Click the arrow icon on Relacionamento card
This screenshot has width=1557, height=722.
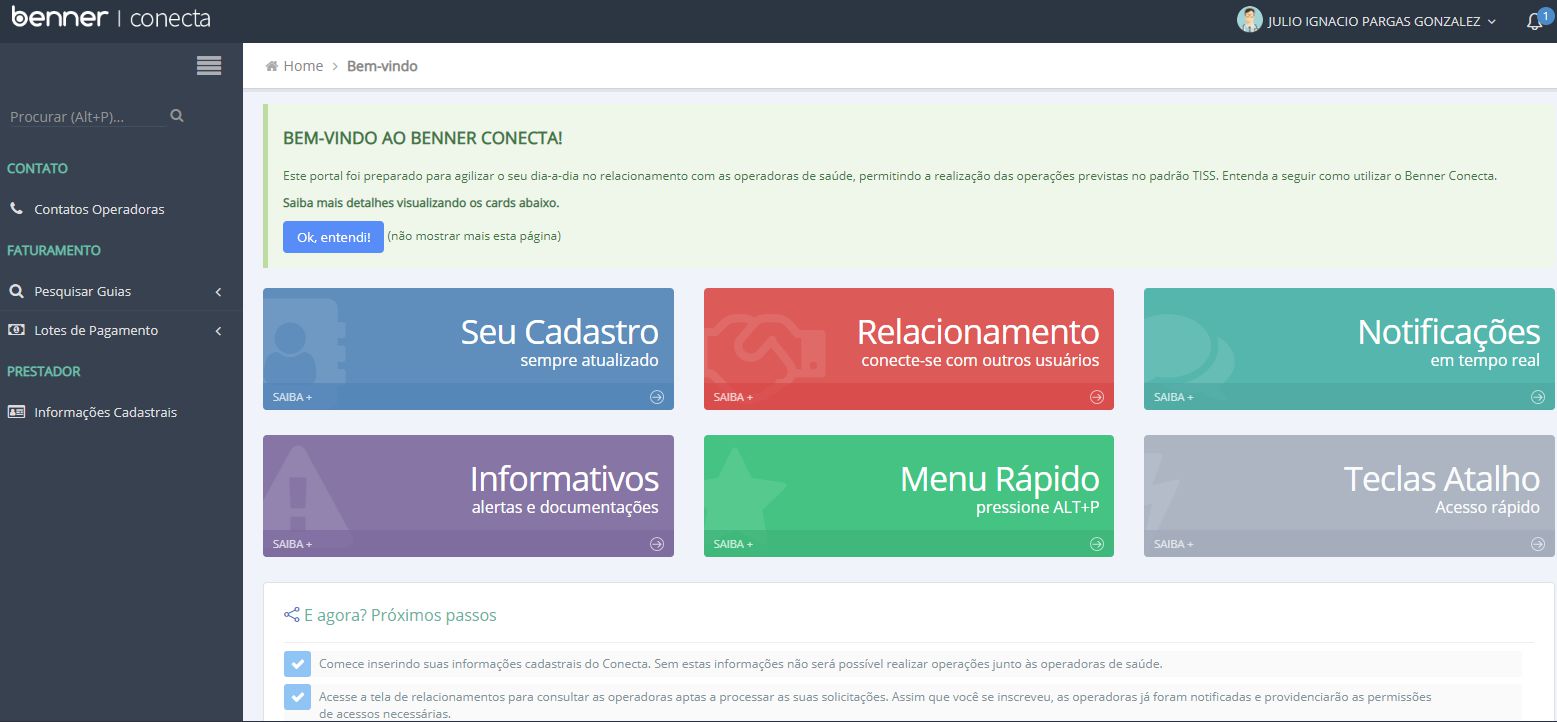(x=1097, y=397)
